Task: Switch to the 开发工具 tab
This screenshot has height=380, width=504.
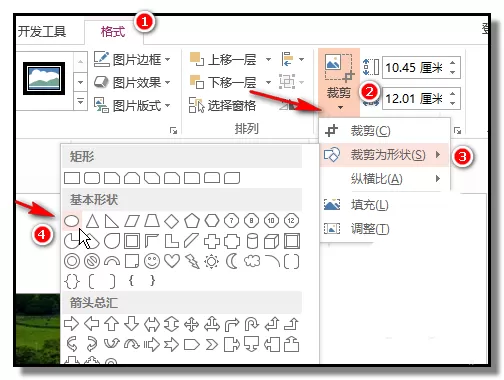Action: pyautogui.click(x=42, y=32)
